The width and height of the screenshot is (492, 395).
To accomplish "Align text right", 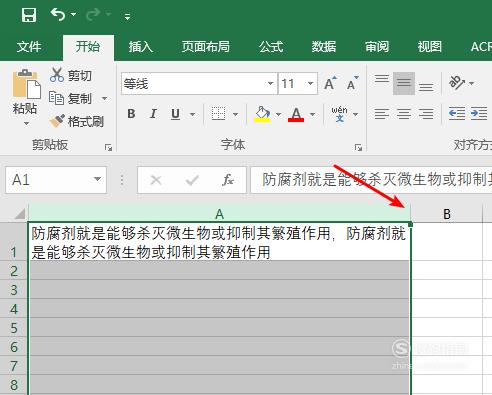I will (426, 114).
